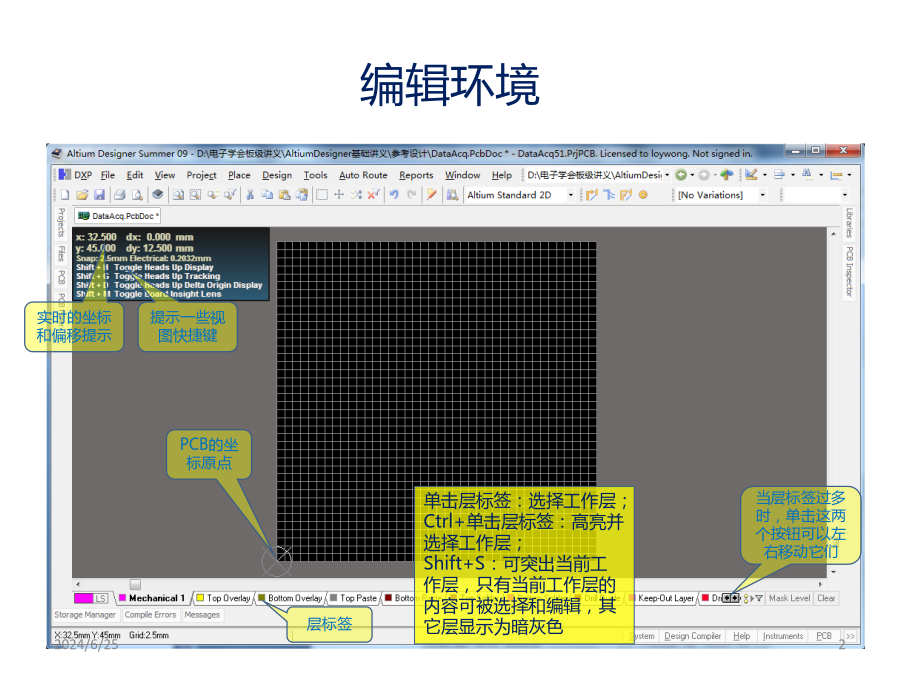Open the Projects side panel tab
The height and width of the screenshot is (675, 900).
coord(61,223)
